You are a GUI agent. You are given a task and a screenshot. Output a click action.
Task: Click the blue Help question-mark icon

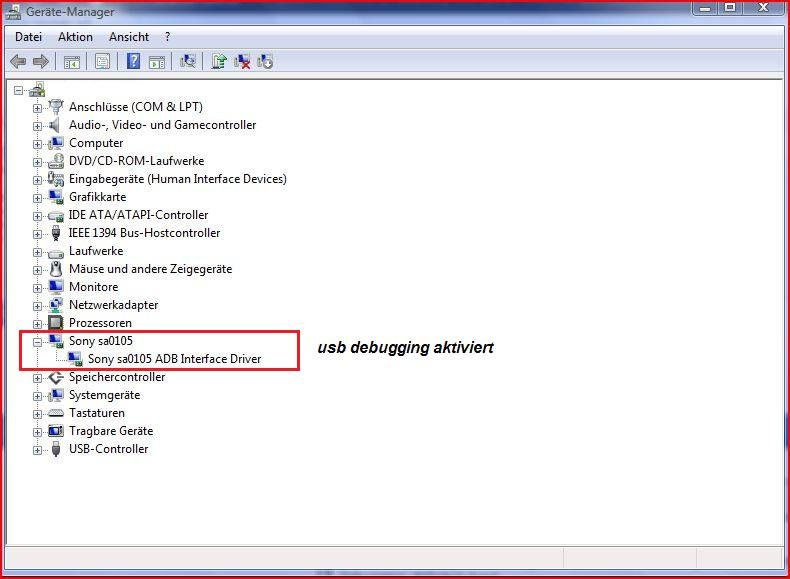(134, 61)
